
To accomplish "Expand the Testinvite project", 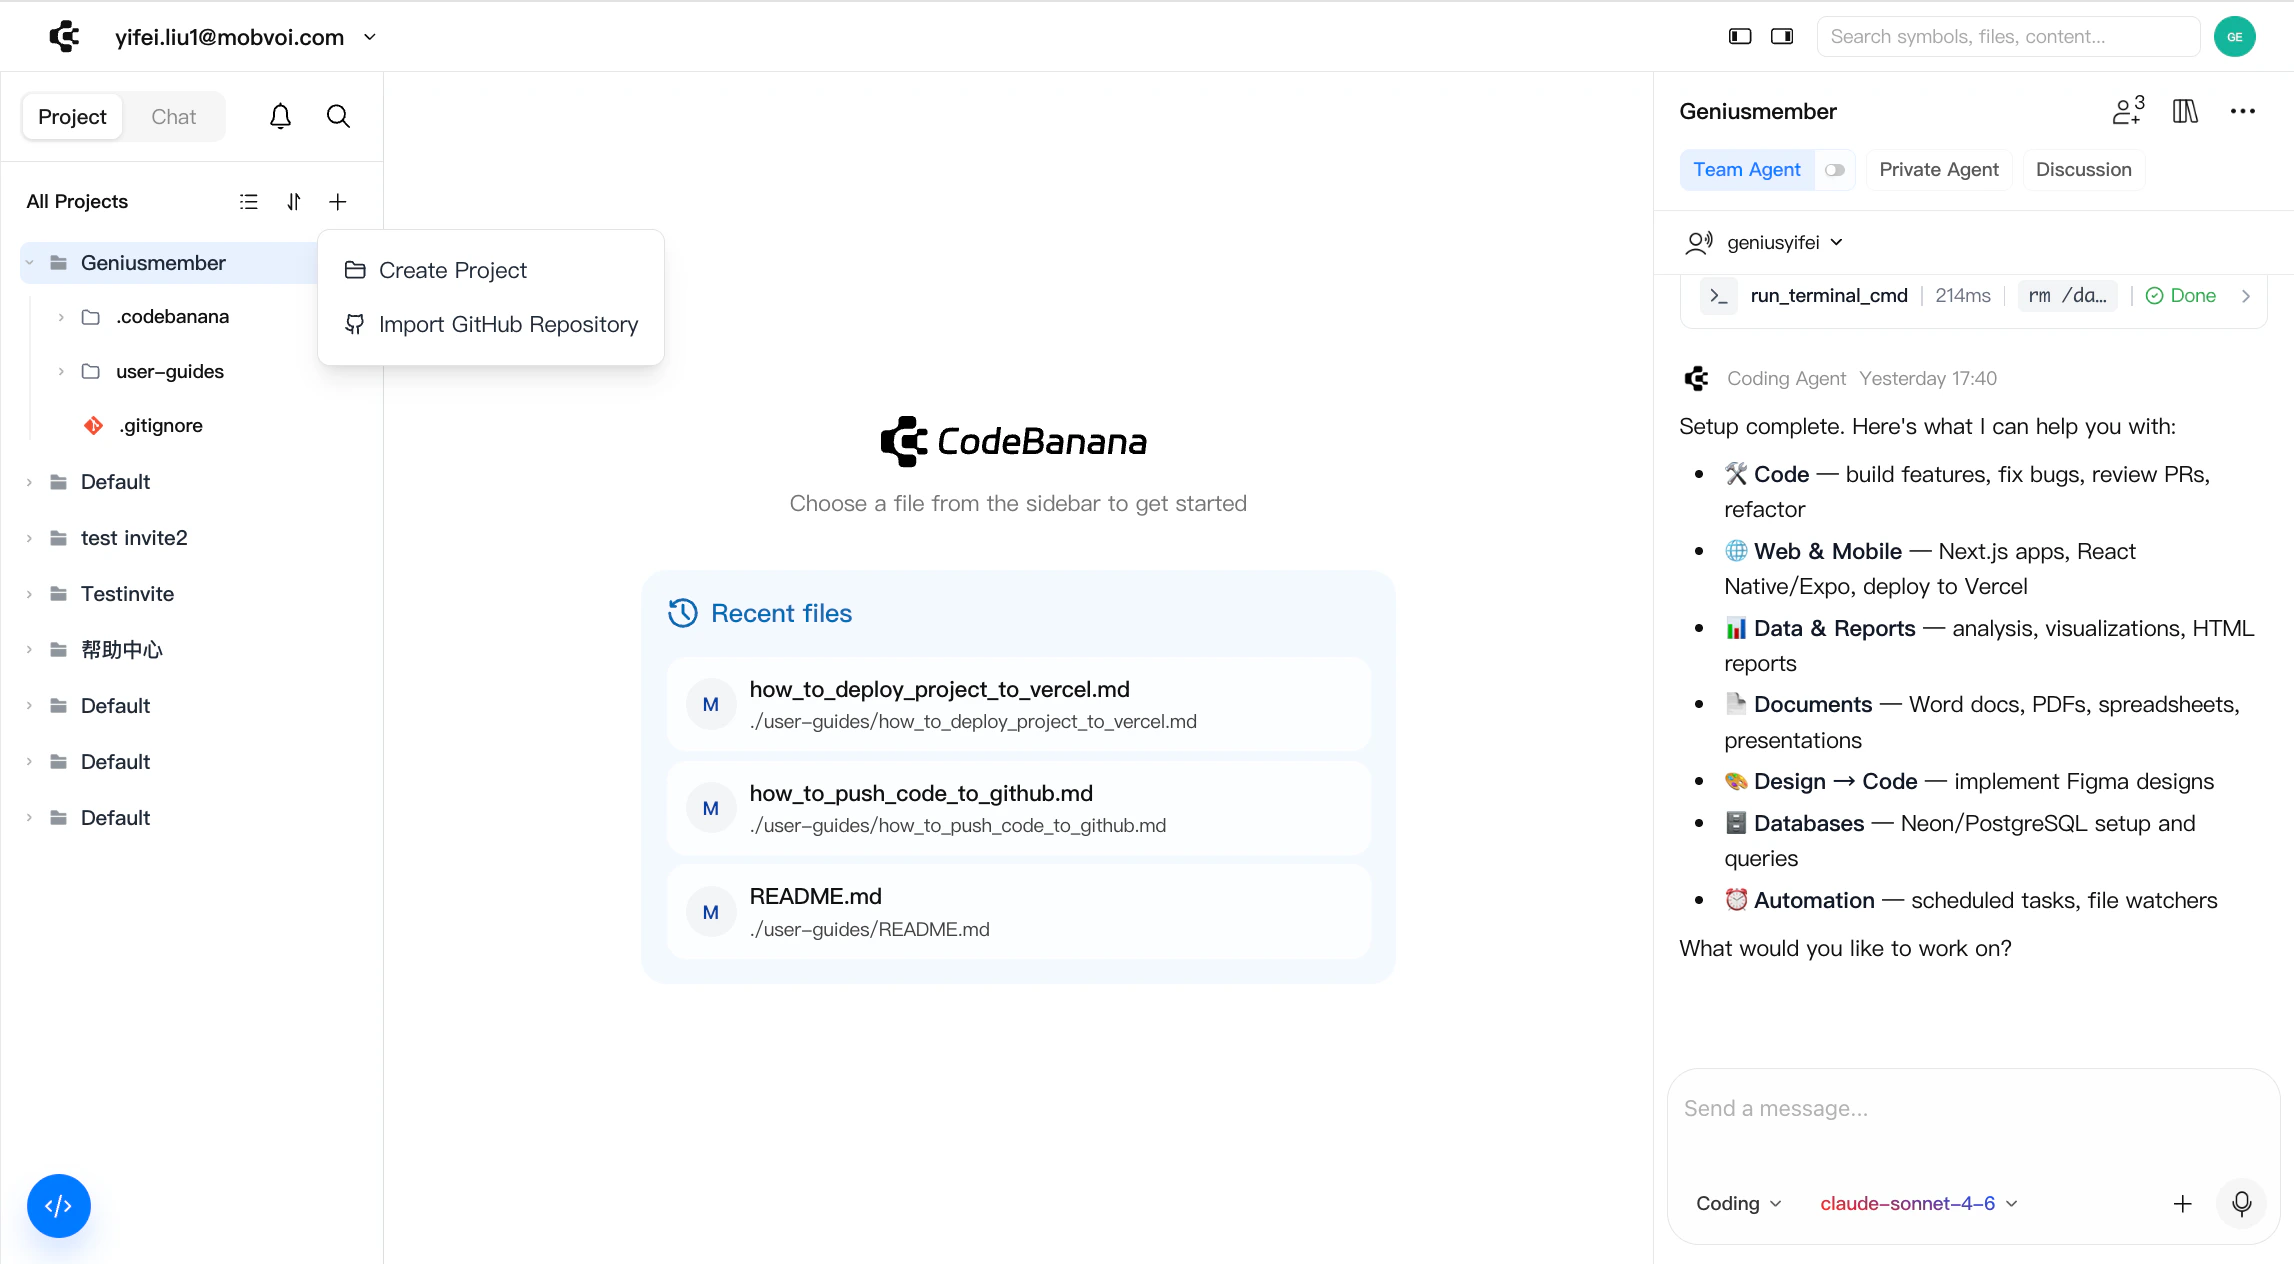I will [30, 594].
